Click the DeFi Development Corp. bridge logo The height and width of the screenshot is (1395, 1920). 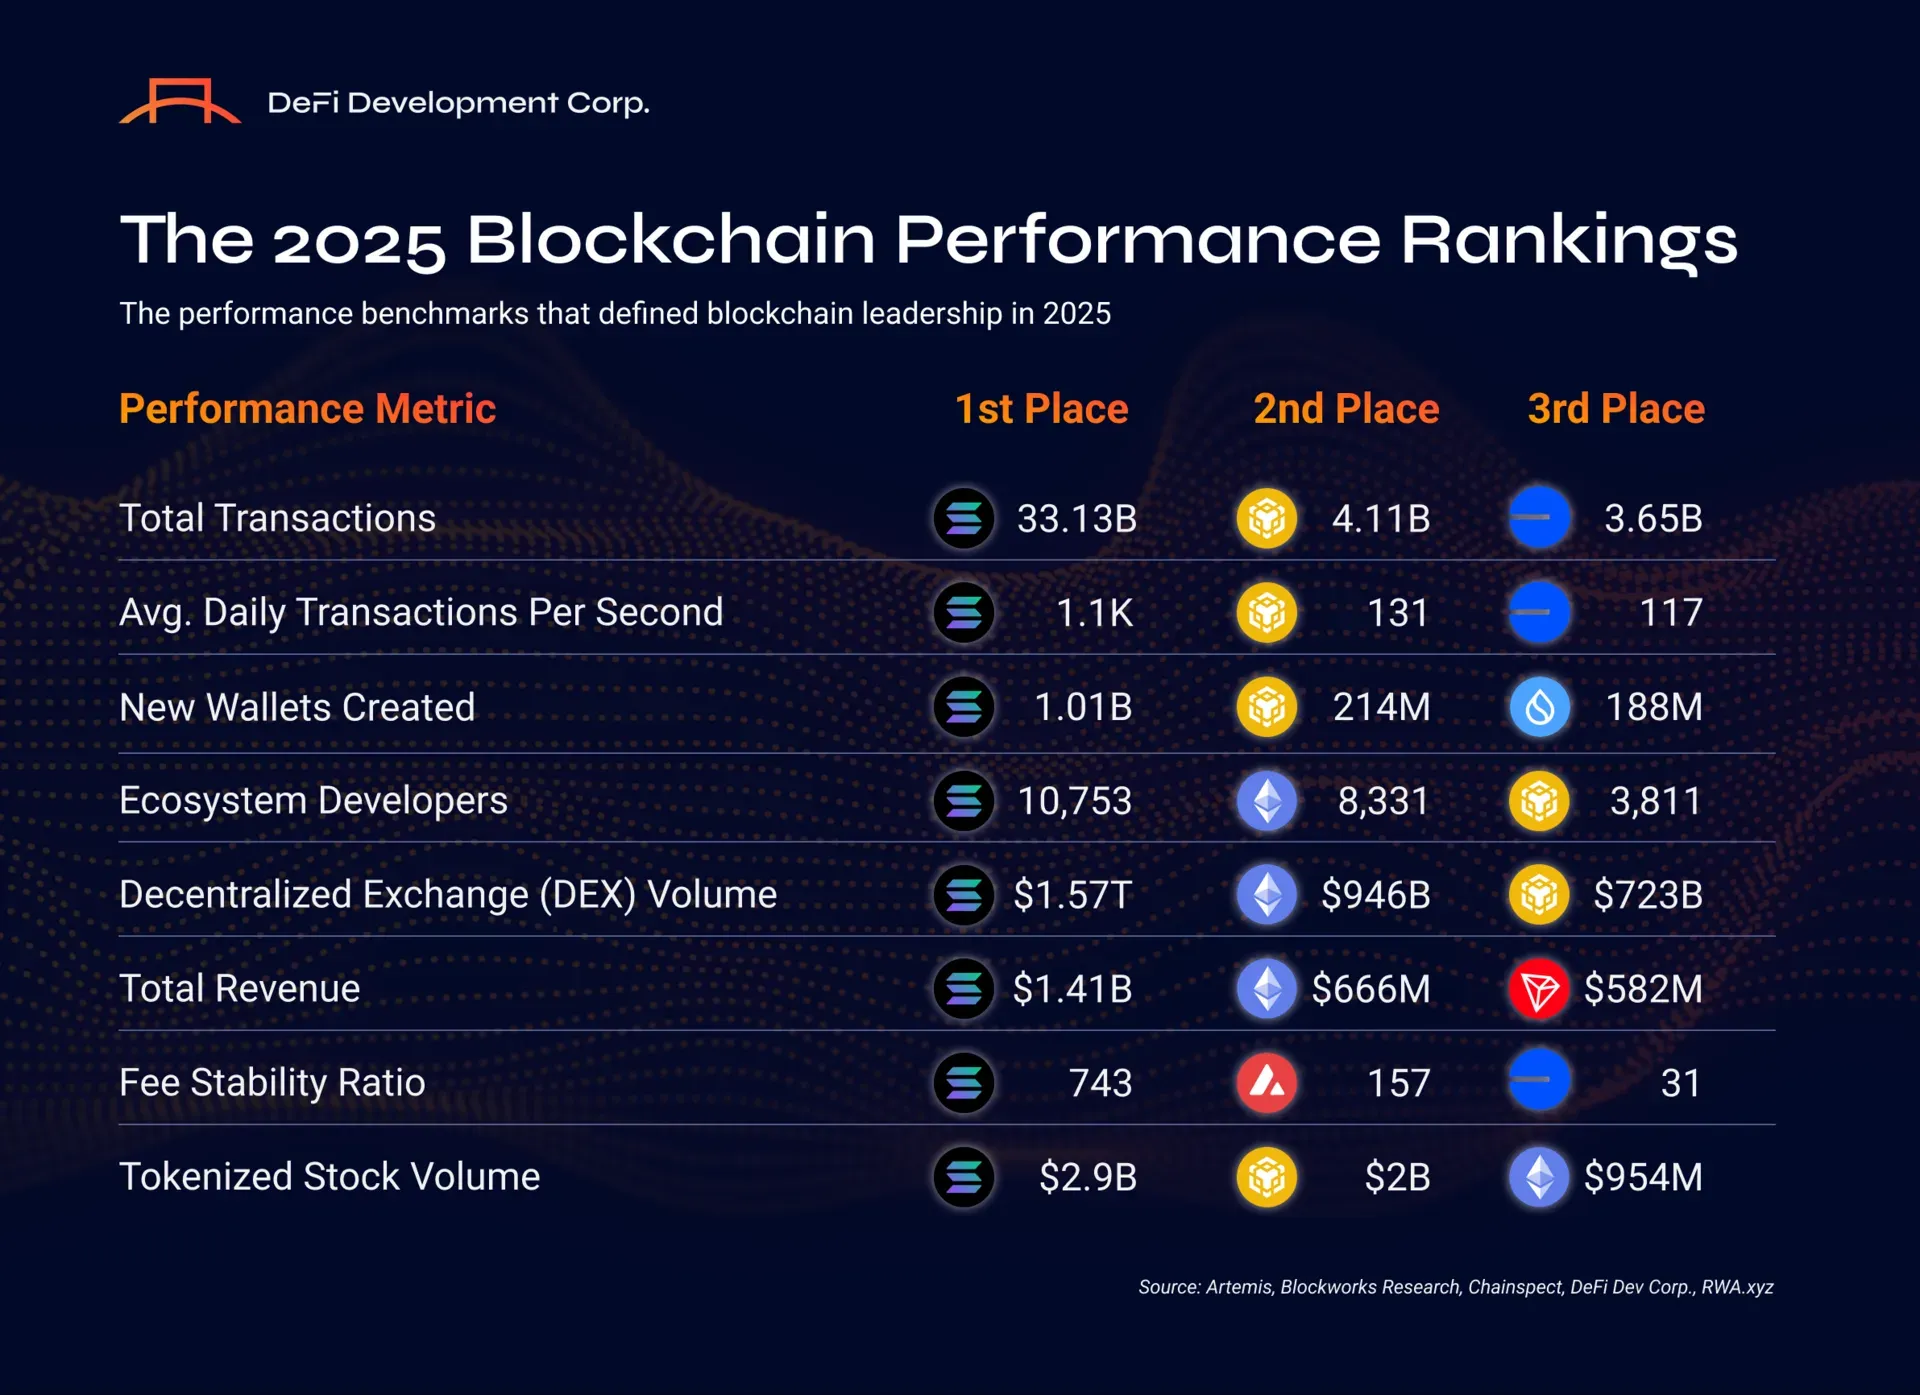click(x=180, y=102)
